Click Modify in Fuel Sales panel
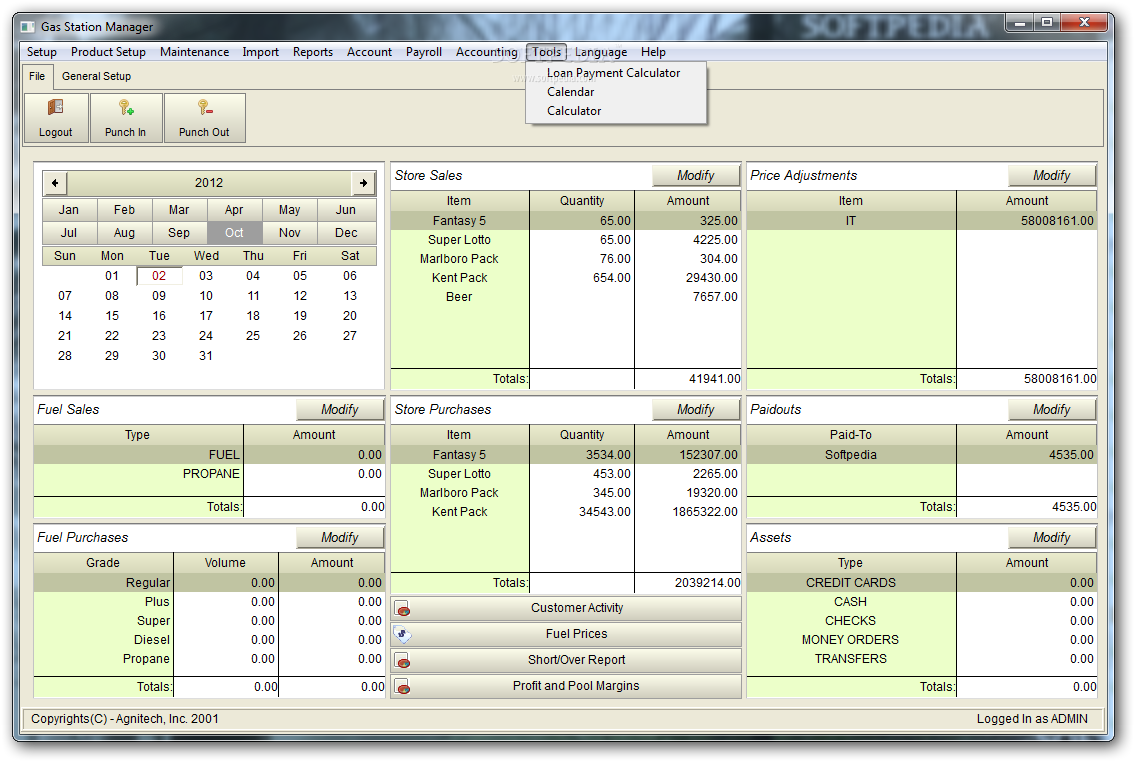1135x762 pixels. [339, 410]
